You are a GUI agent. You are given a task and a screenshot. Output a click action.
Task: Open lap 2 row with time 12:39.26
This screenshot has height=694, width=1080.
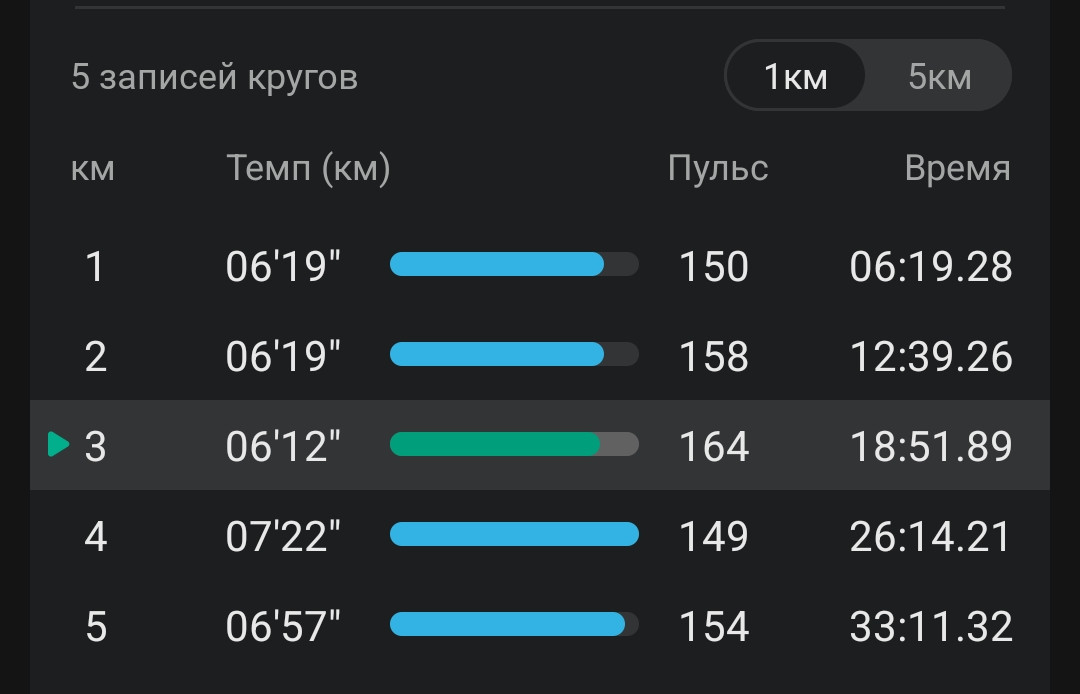[x=540, y=355]
